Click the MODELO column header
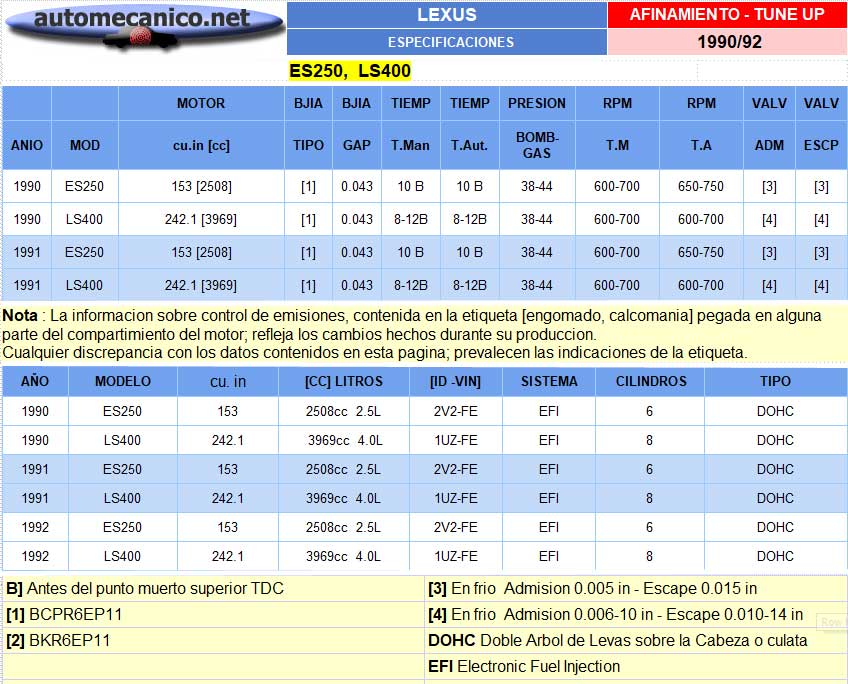Viewport: 848px width, 684px height. (123, 381)
